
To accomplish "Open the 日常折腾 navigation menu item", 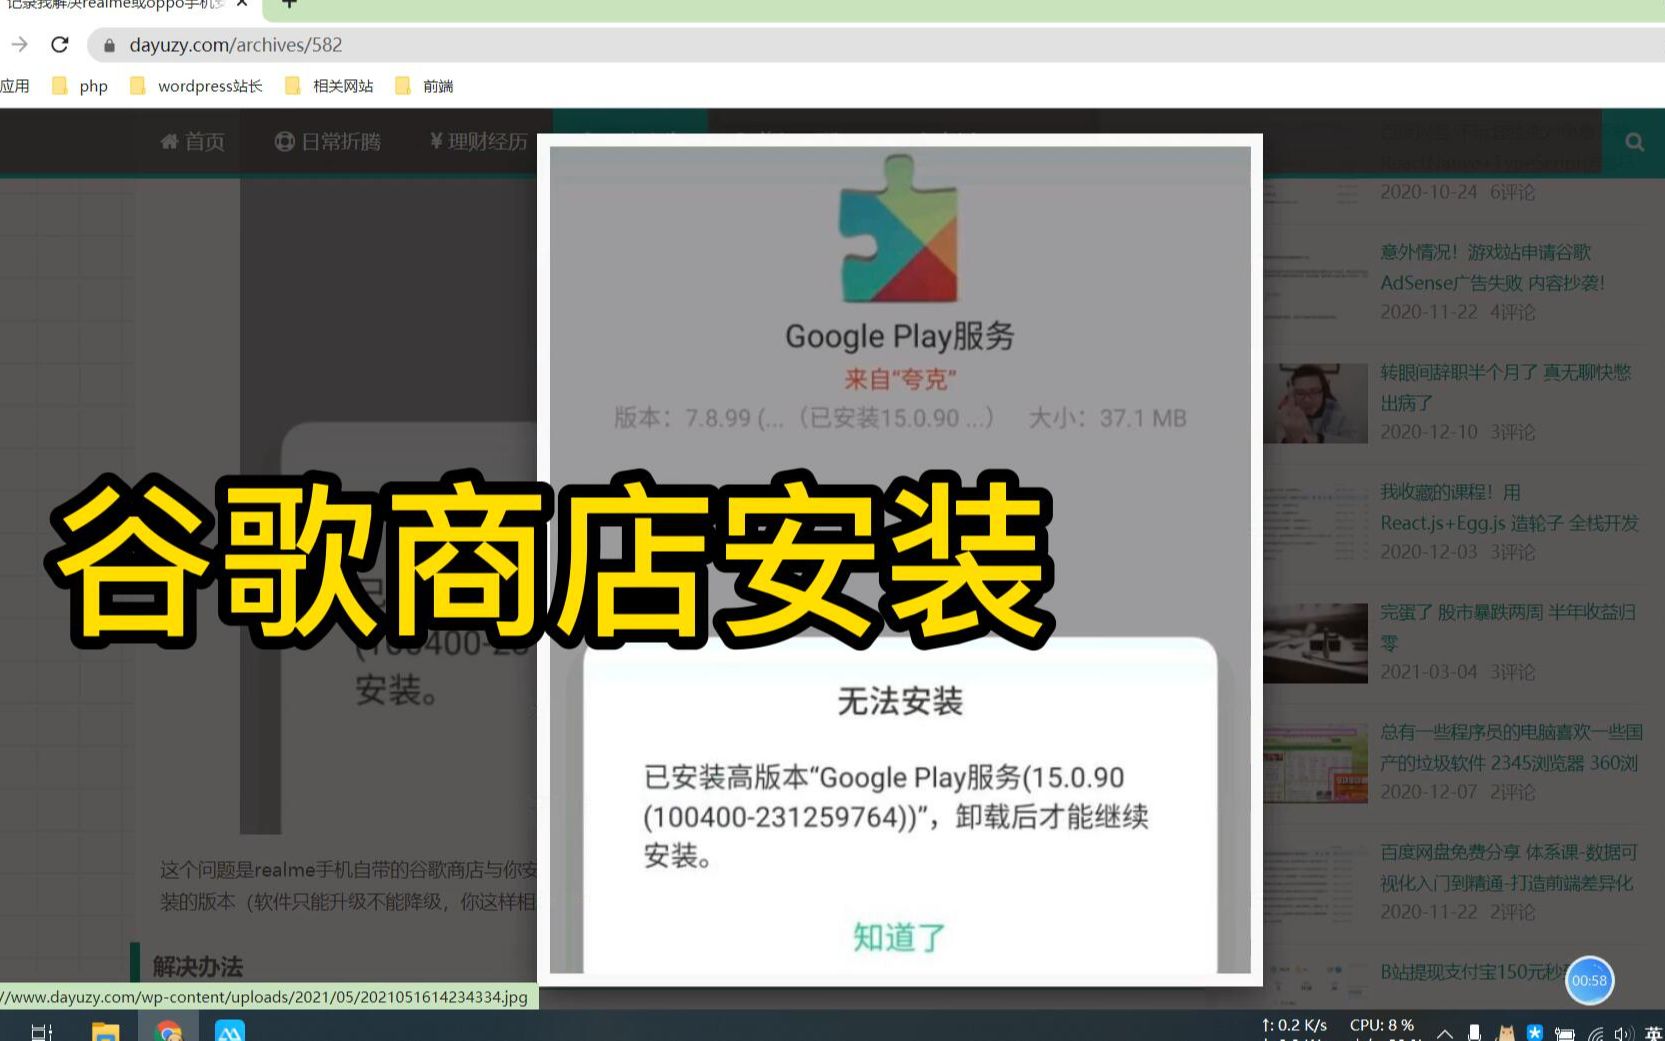I will tap(328, 142).
